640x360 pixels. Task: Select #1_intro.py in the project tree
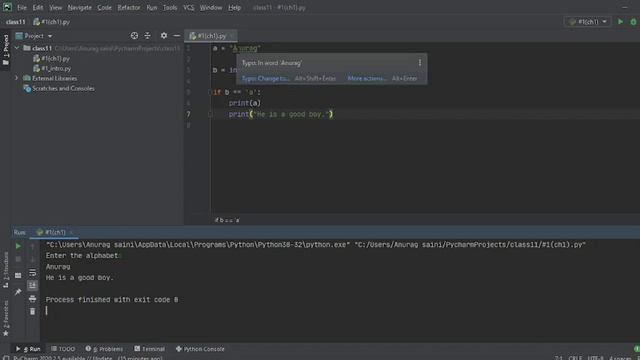52,69
